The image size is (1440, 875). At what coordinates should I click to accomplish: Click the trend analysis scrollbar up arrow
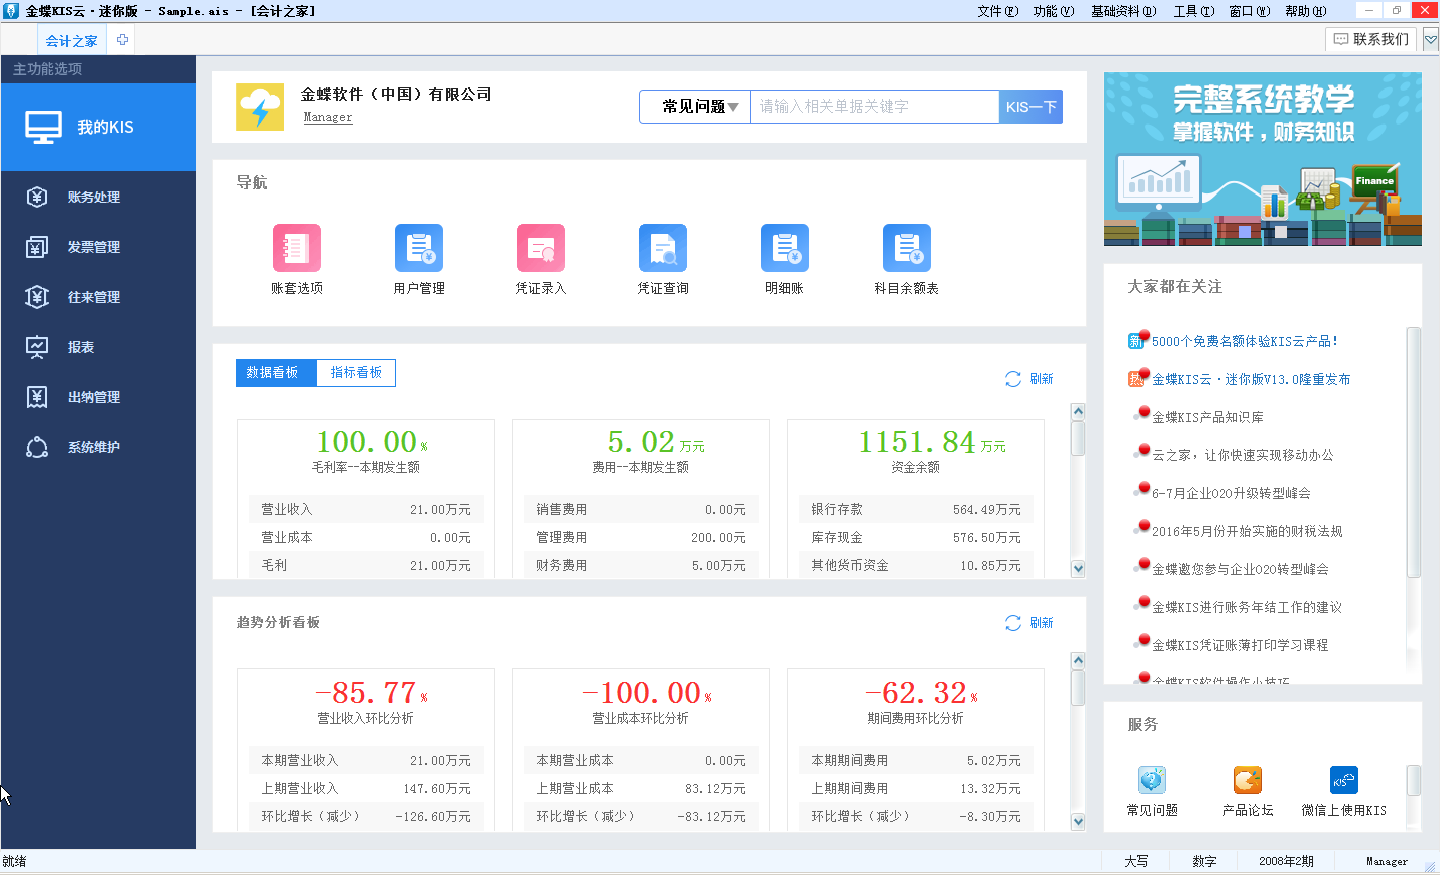tap(1078, 660)
